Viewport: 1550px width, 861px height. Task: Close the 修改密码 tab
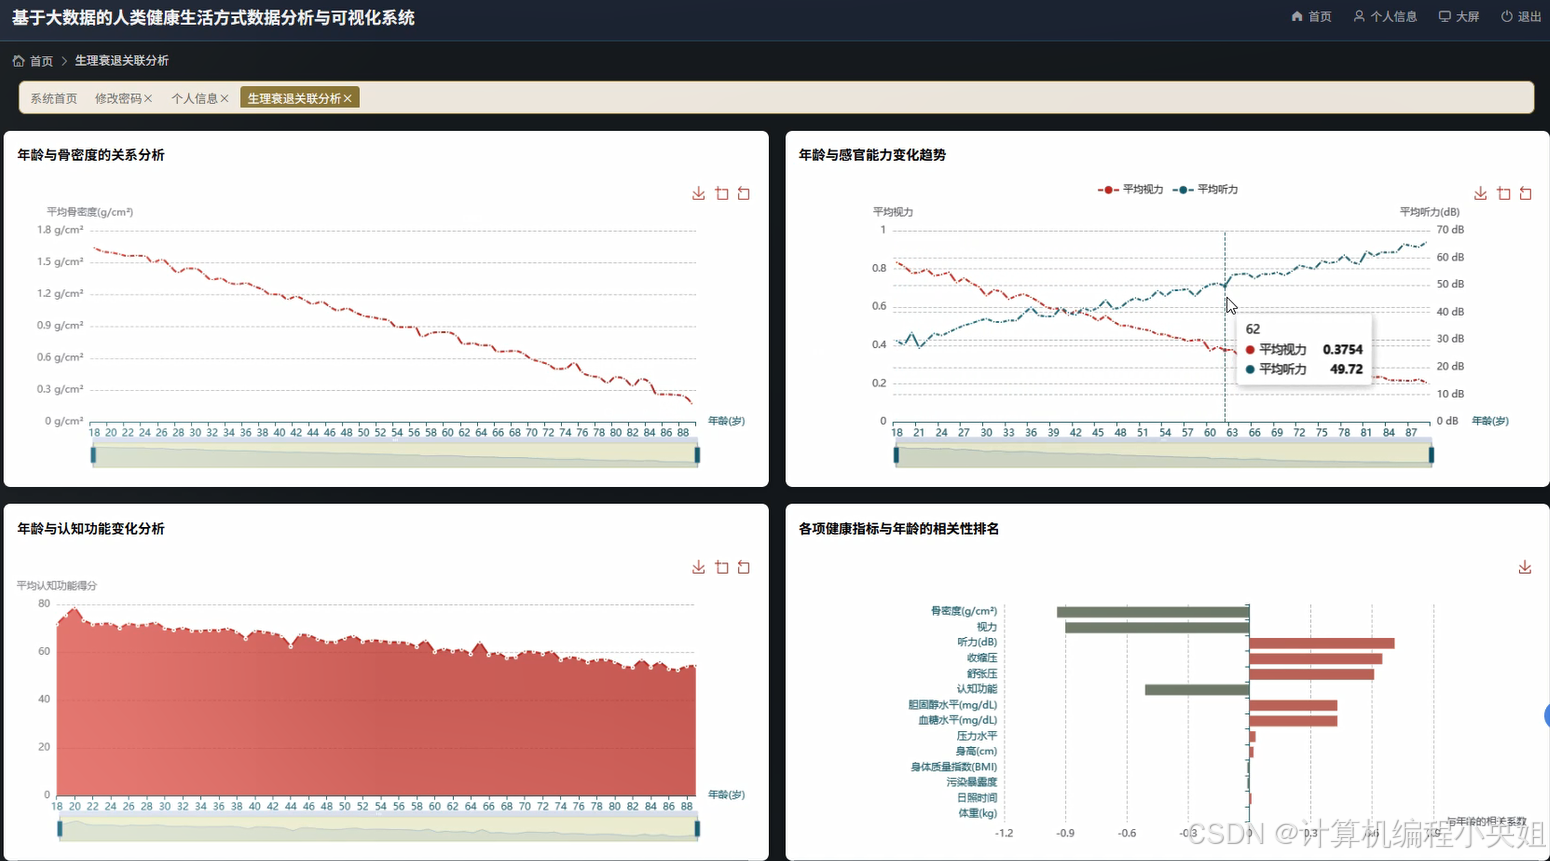click(148, 98)
